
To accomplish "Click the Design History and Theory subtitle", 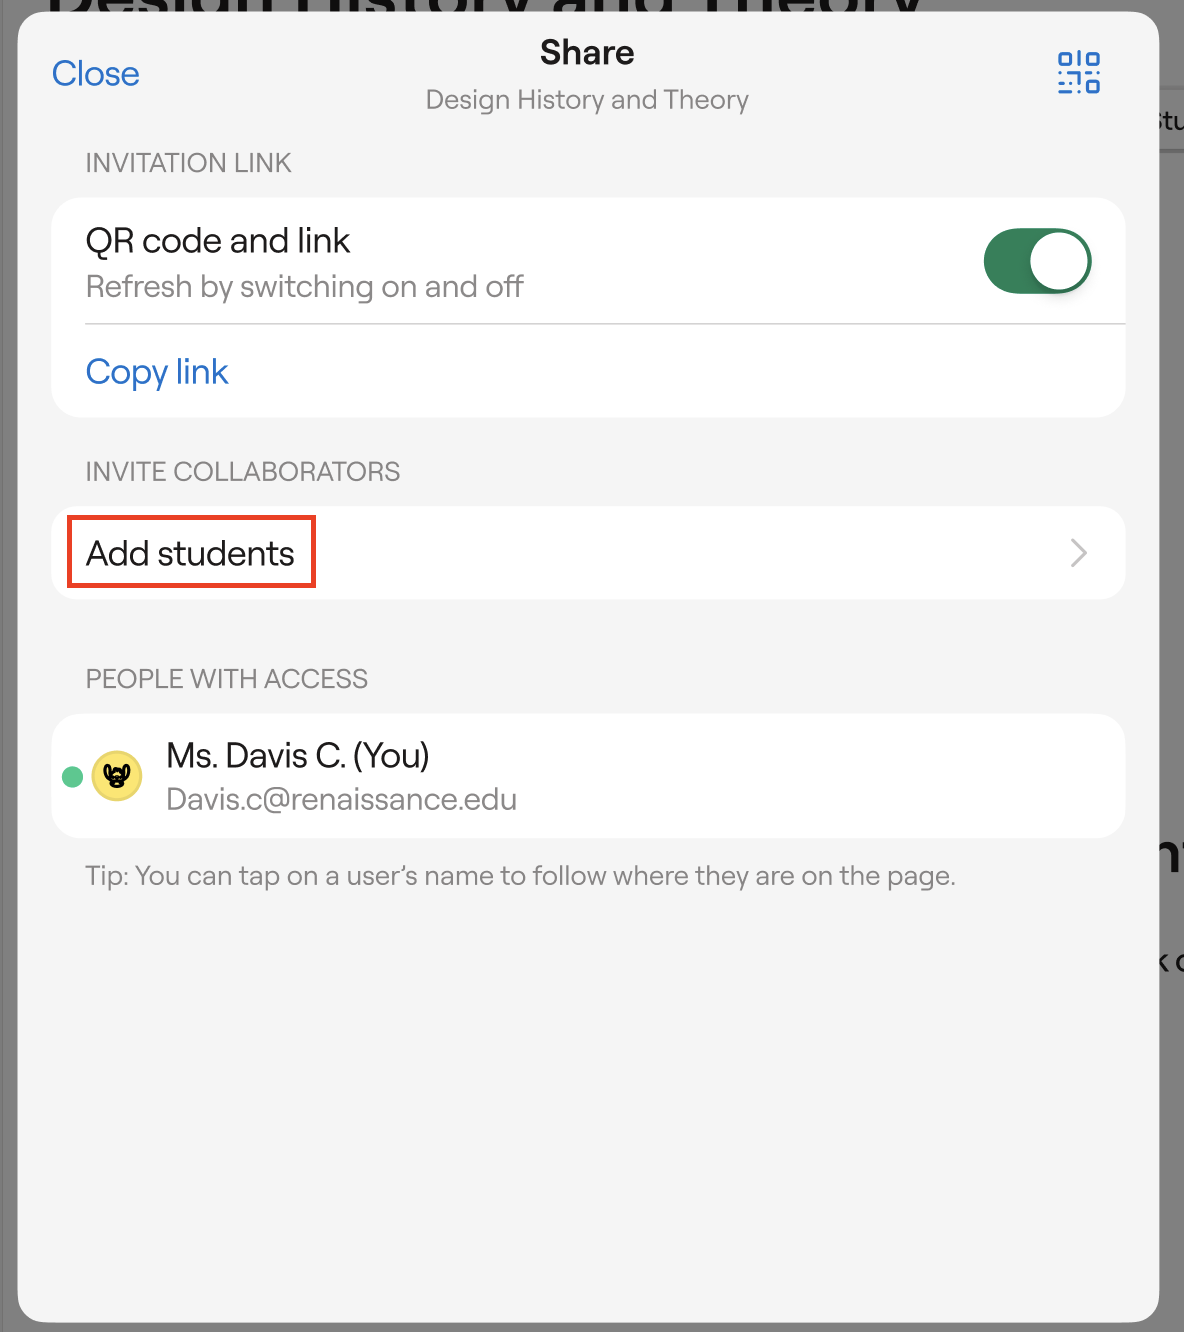I will pyautogui.click(x=587, y=100).
